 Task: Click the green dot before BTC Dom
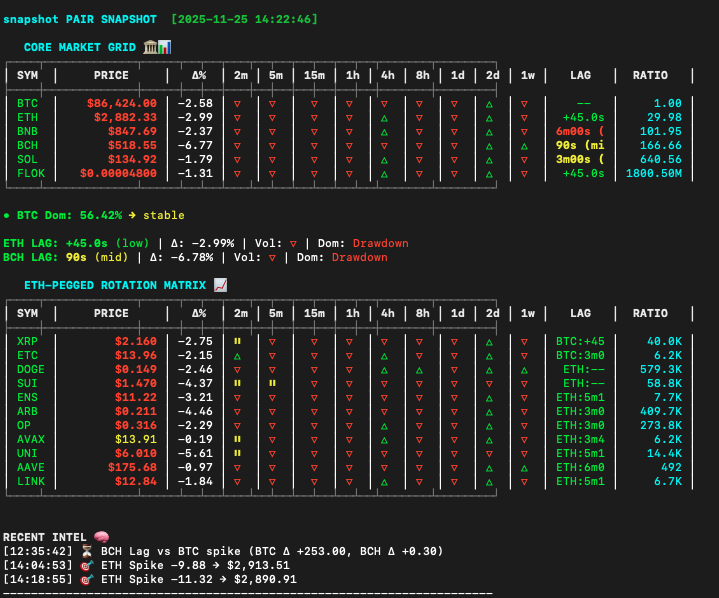[6, 215]
